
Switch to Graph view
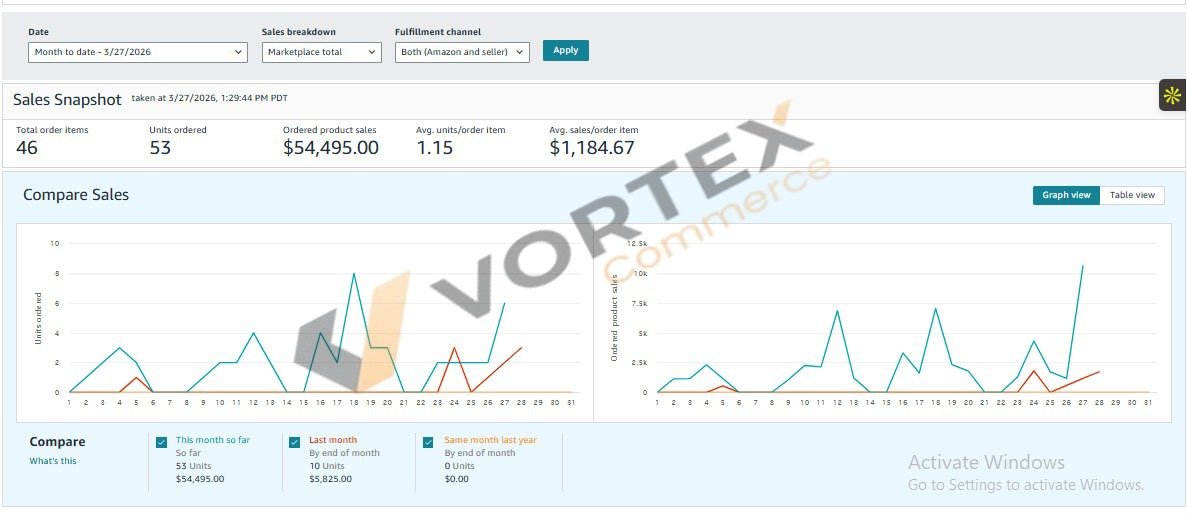tap(1066, 195)
